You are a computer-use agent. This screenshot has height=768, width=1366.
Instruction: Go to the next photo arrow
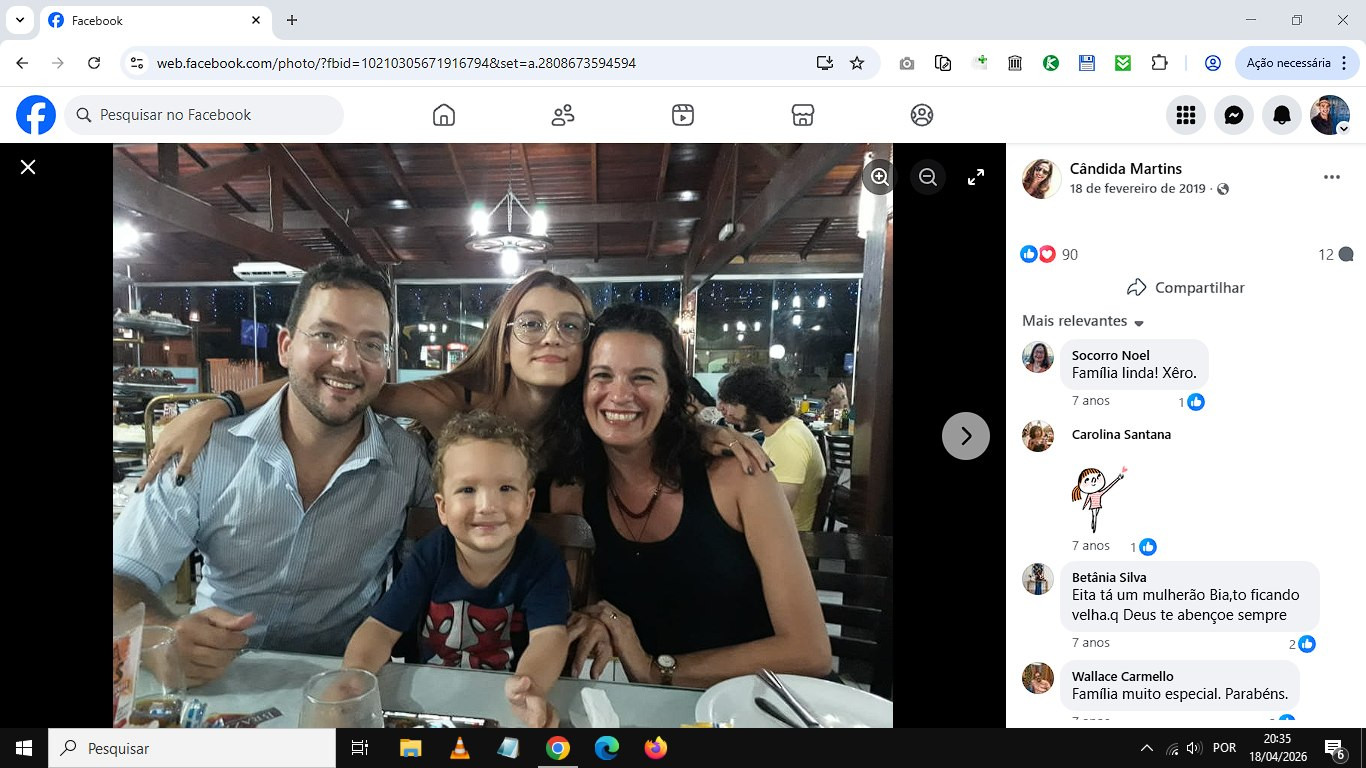966,436
